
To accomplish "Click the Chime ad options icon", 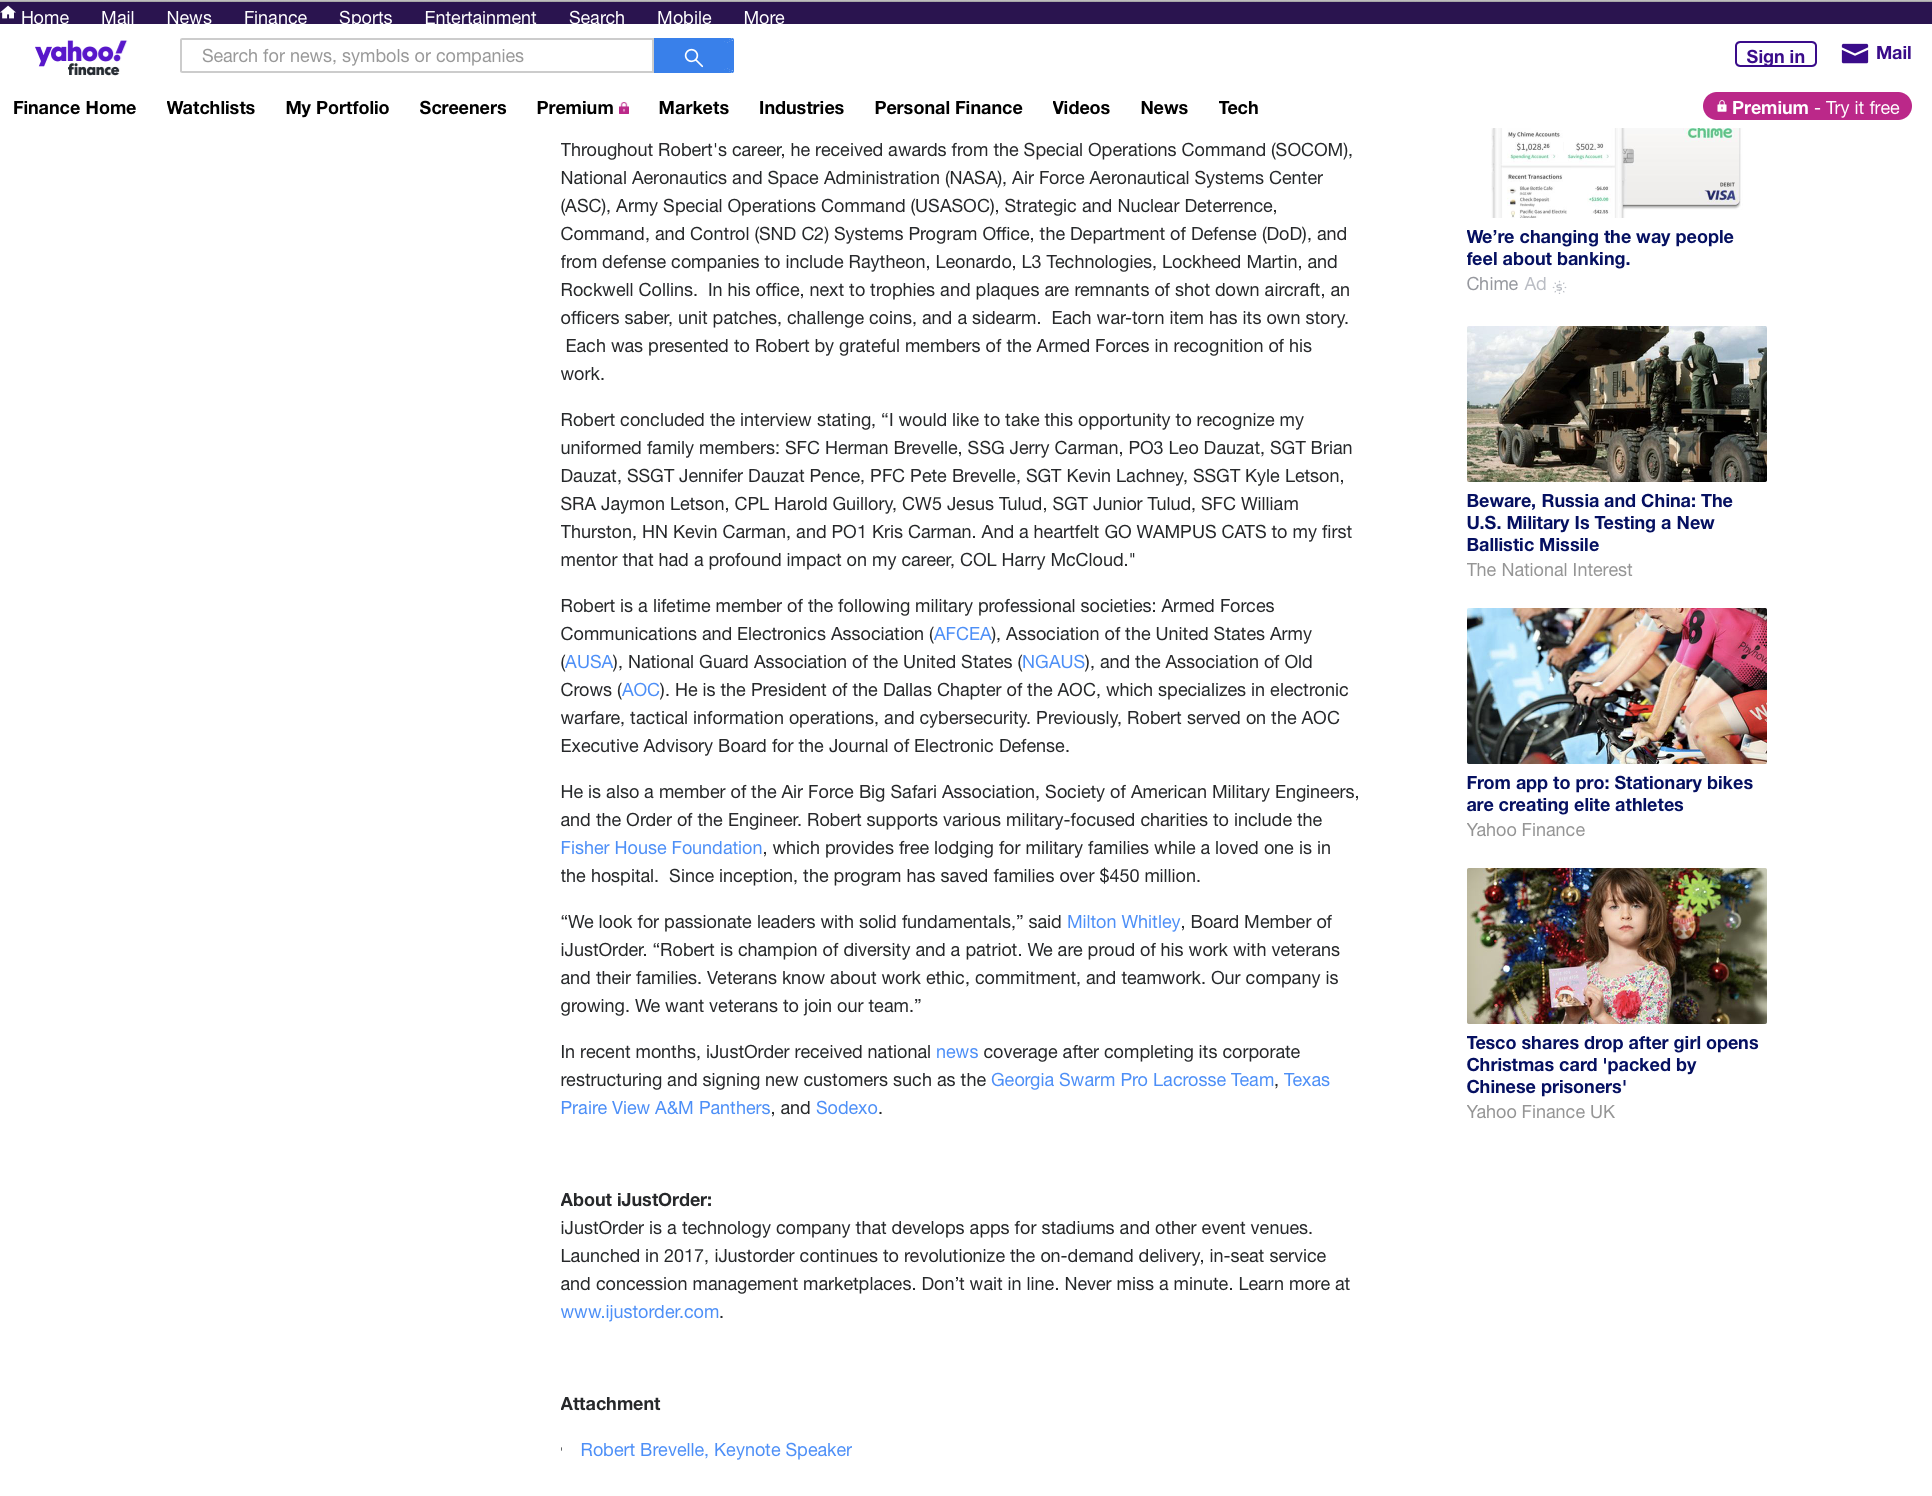I will tap(1559, 286).
